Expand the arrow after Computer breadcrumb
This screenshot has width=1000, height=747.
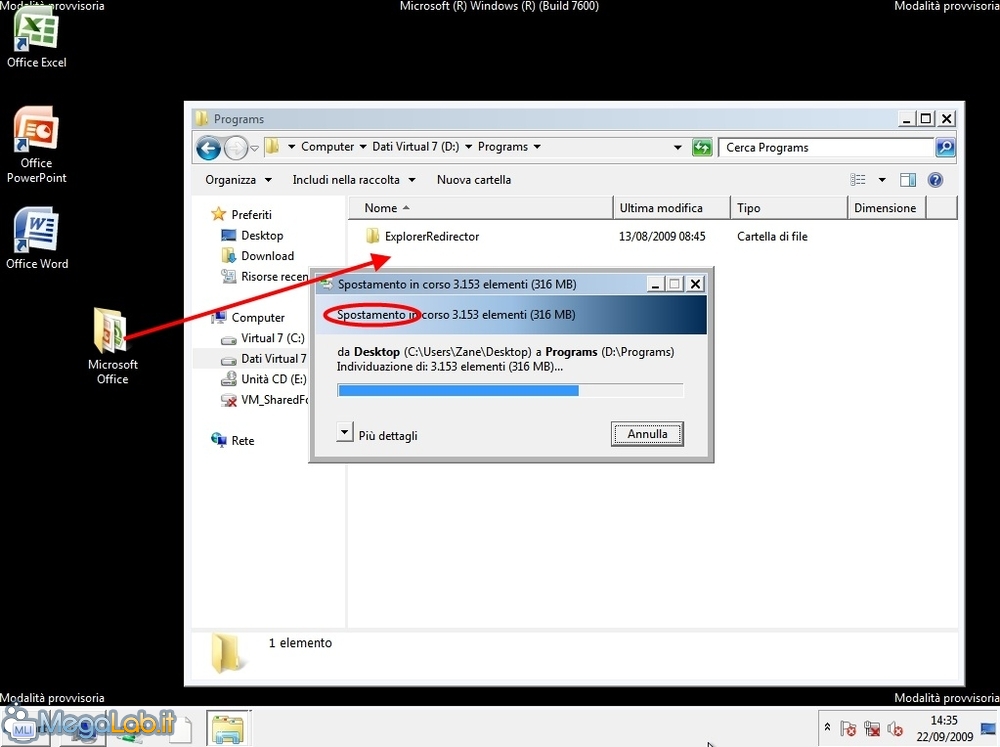click(363, 147)
